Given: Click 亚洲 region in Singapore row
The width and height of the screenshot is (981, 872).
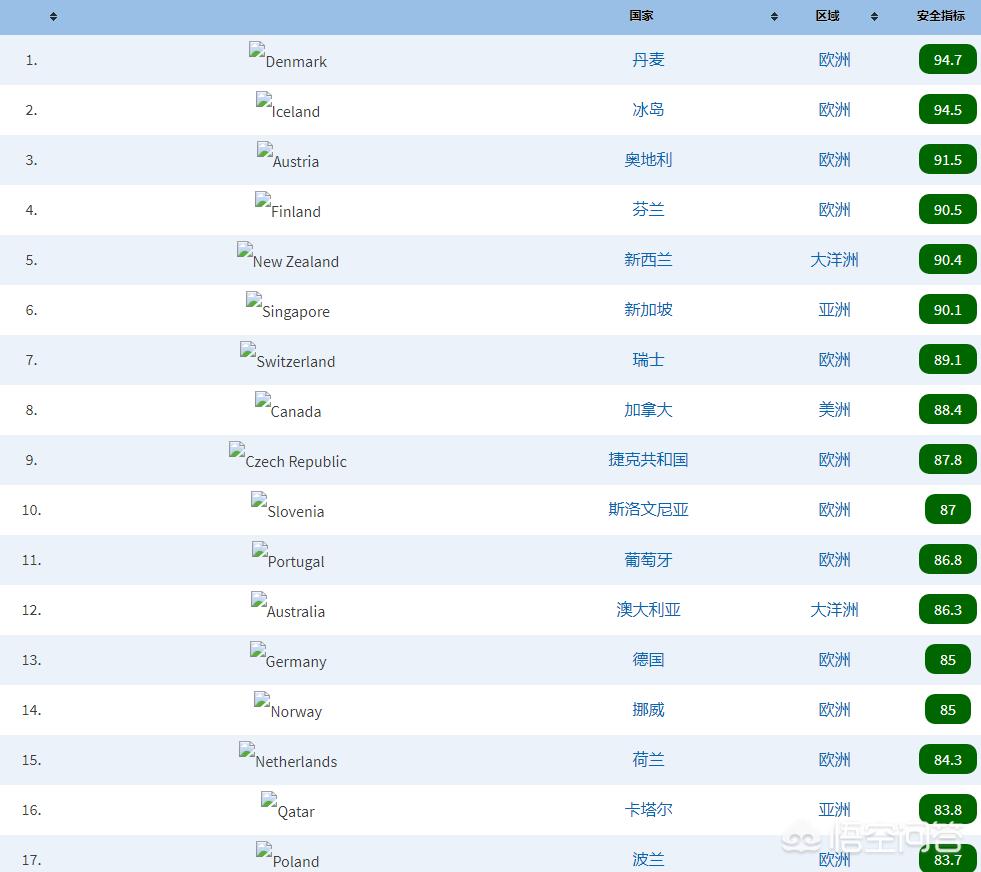Looking at the screenshot, I should 834,310.
